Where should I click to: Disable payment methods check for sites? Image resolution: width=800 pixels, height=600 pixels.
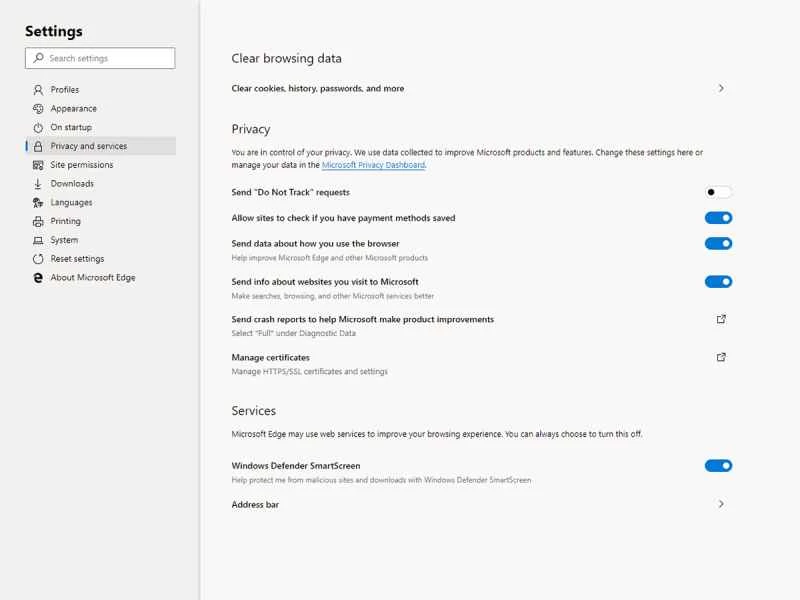(718, 217)
